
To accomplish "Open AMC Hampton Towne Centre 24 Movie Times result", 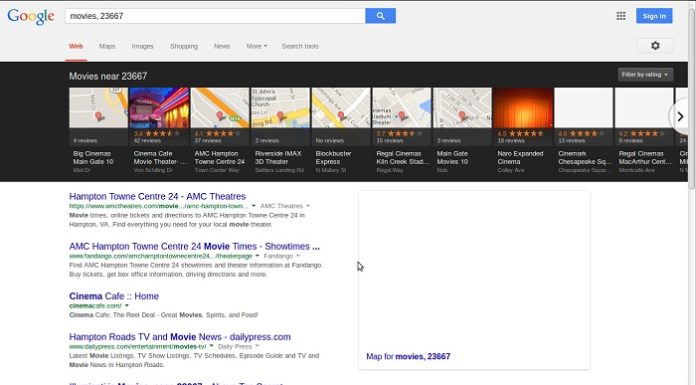I will tap(194, 246).
